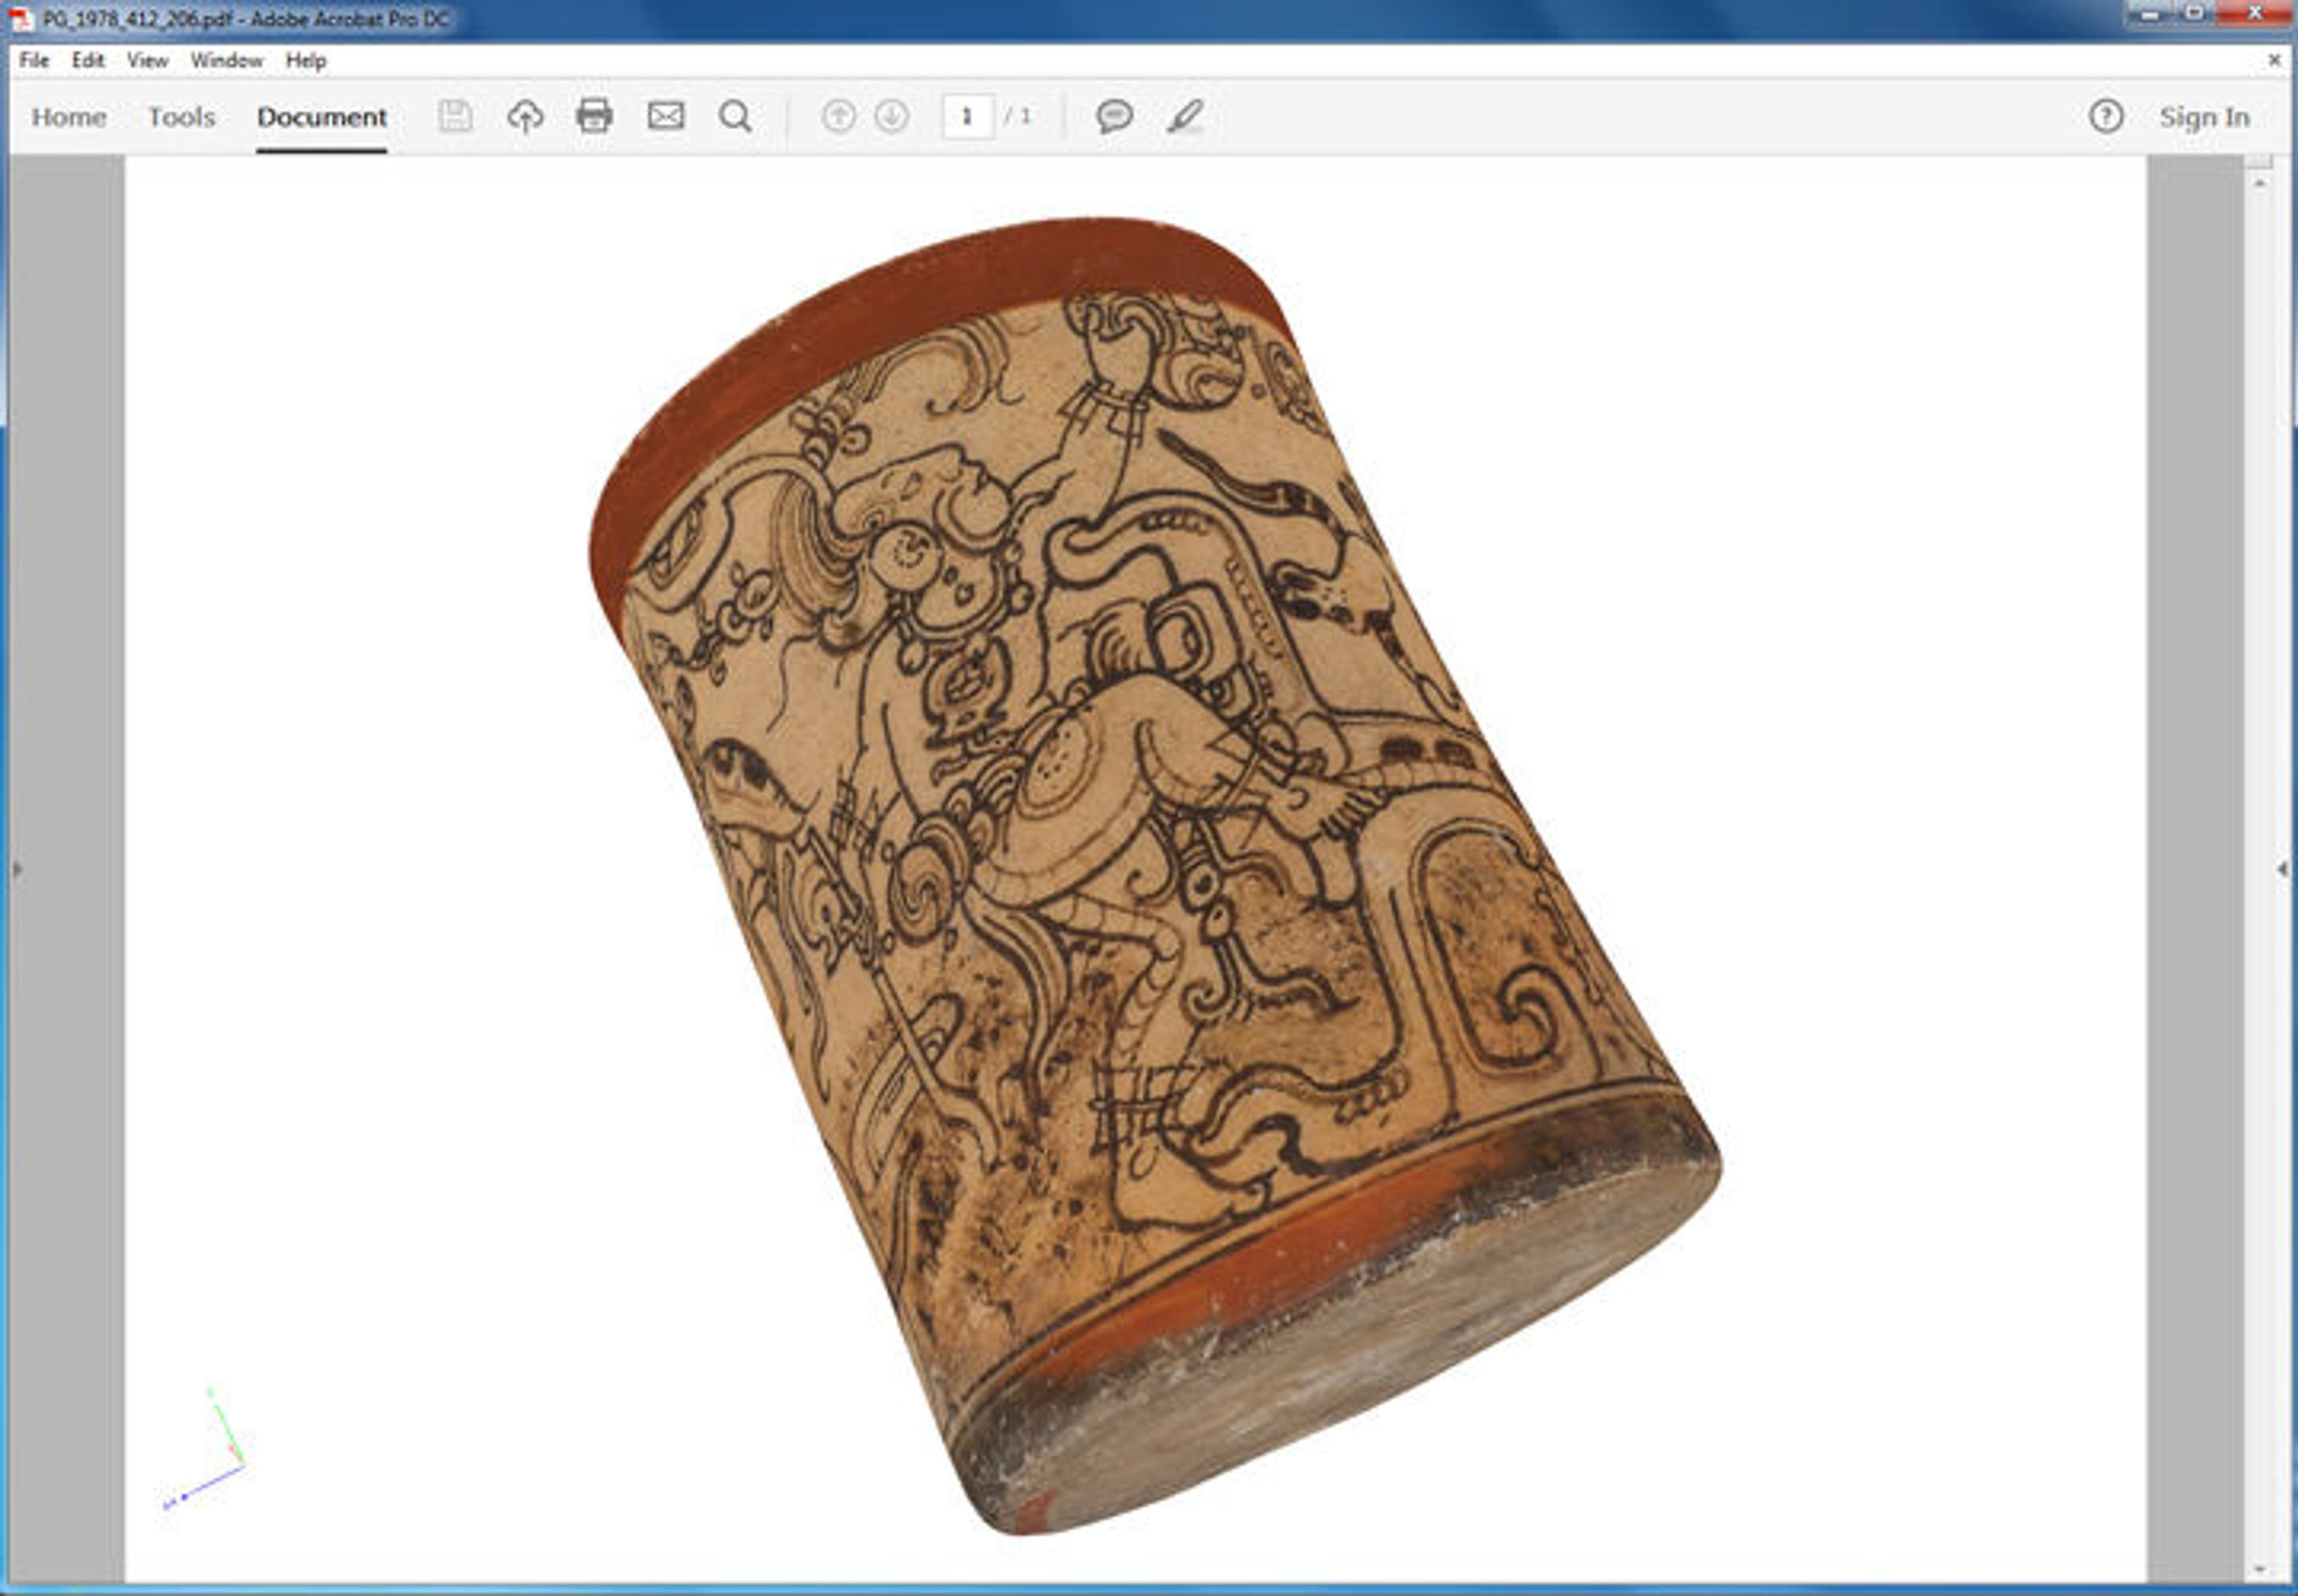Image resolution: width=2298 pixels, height=1596 pixels.
Task: Switch to the Tools tab
Action: point(181,117)
